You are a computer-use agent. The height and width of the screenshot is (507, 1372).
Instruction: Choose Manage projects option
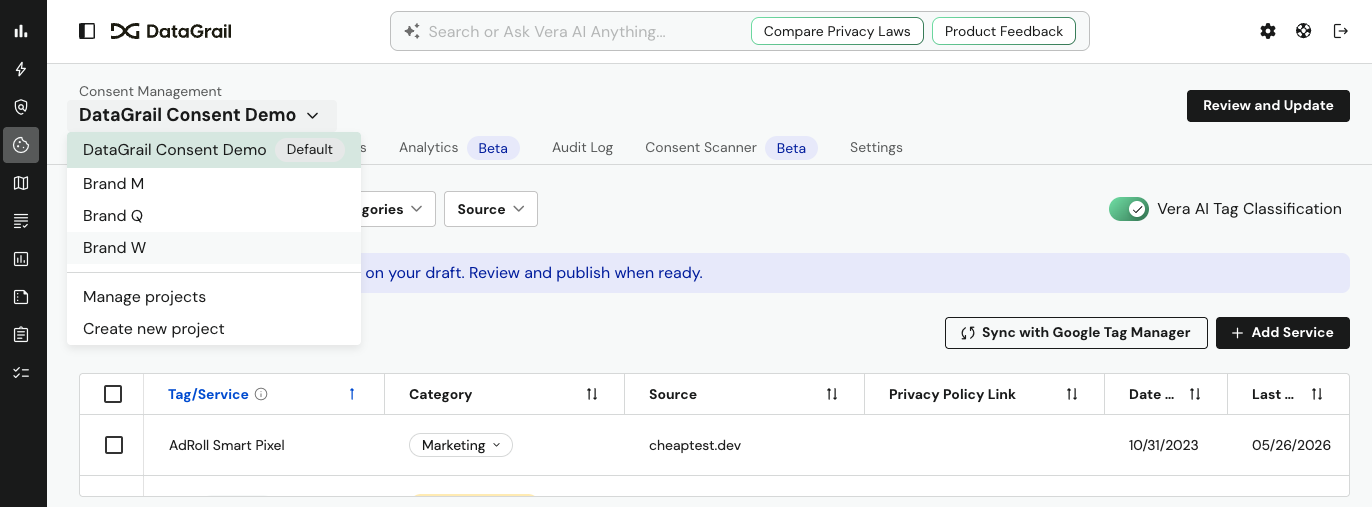(214, 297)
